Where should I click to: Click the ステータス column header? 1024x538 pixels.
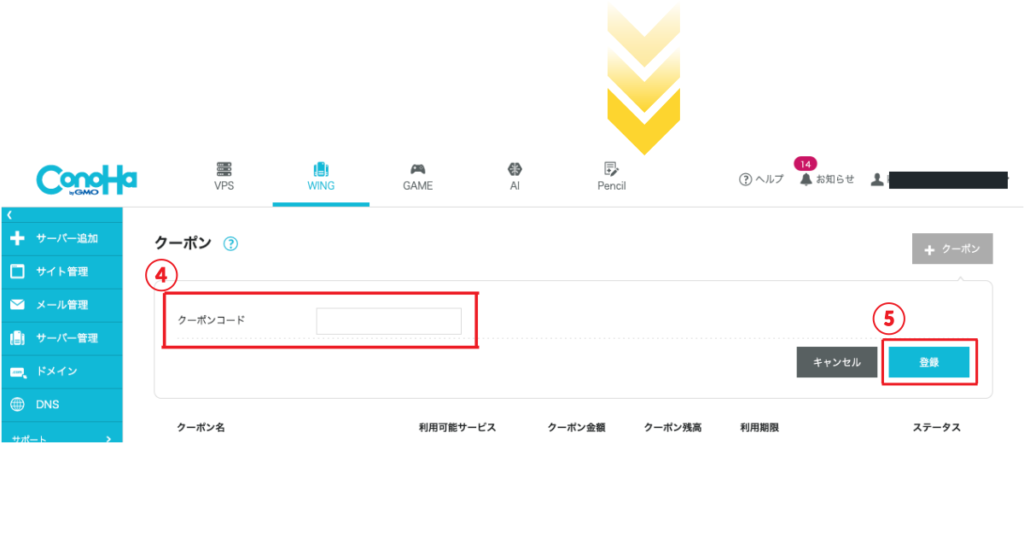pyautogui.click(x=936, y=427)
